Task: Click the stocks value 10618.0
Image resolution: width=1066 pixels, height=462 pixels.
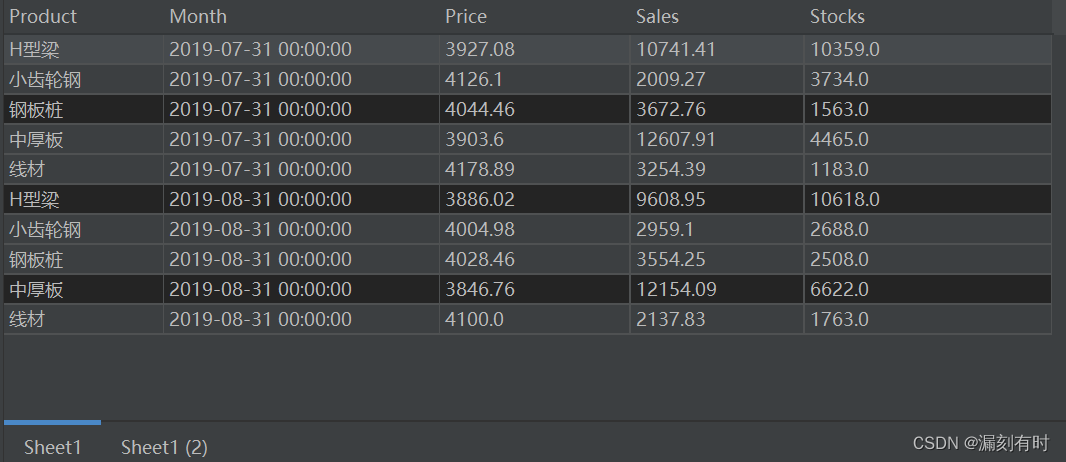Action: point(844,199)
